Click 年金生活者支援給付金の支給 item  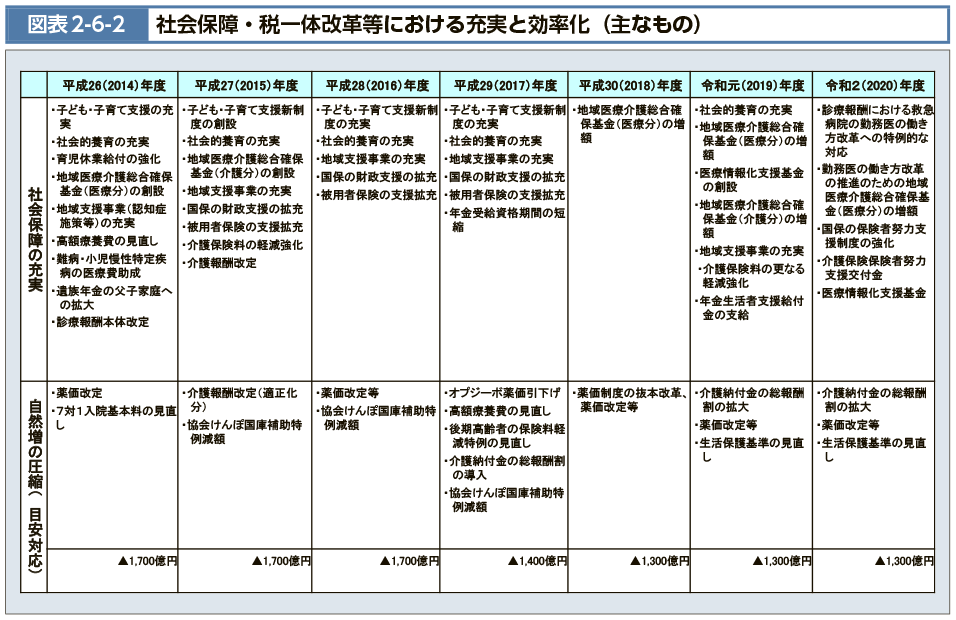point(752,307)
